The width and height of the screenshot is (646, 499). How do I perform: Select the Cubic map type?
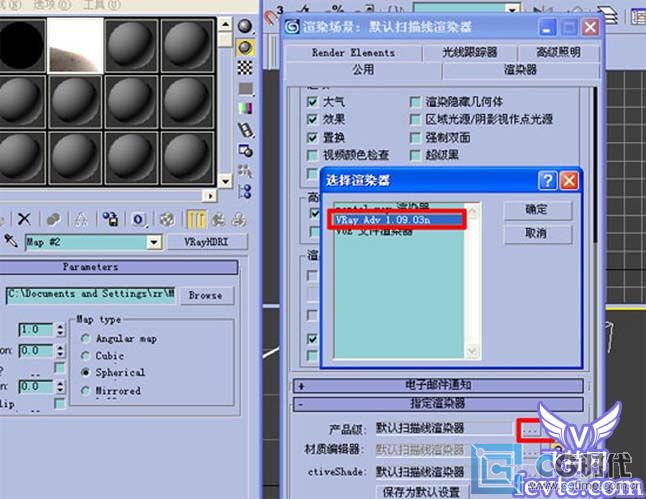click(x=86, y=356)
